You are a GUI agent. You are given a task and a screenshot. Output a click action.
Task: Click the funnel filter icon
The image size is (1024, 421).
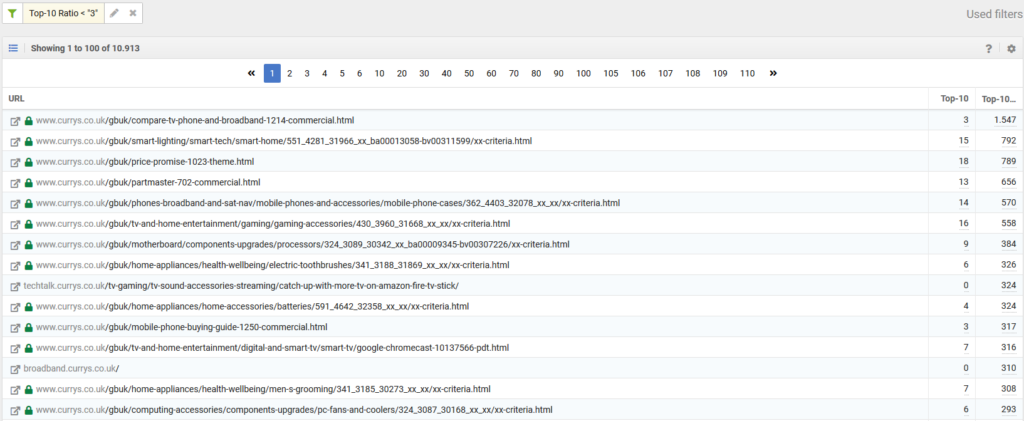(12, 13)
